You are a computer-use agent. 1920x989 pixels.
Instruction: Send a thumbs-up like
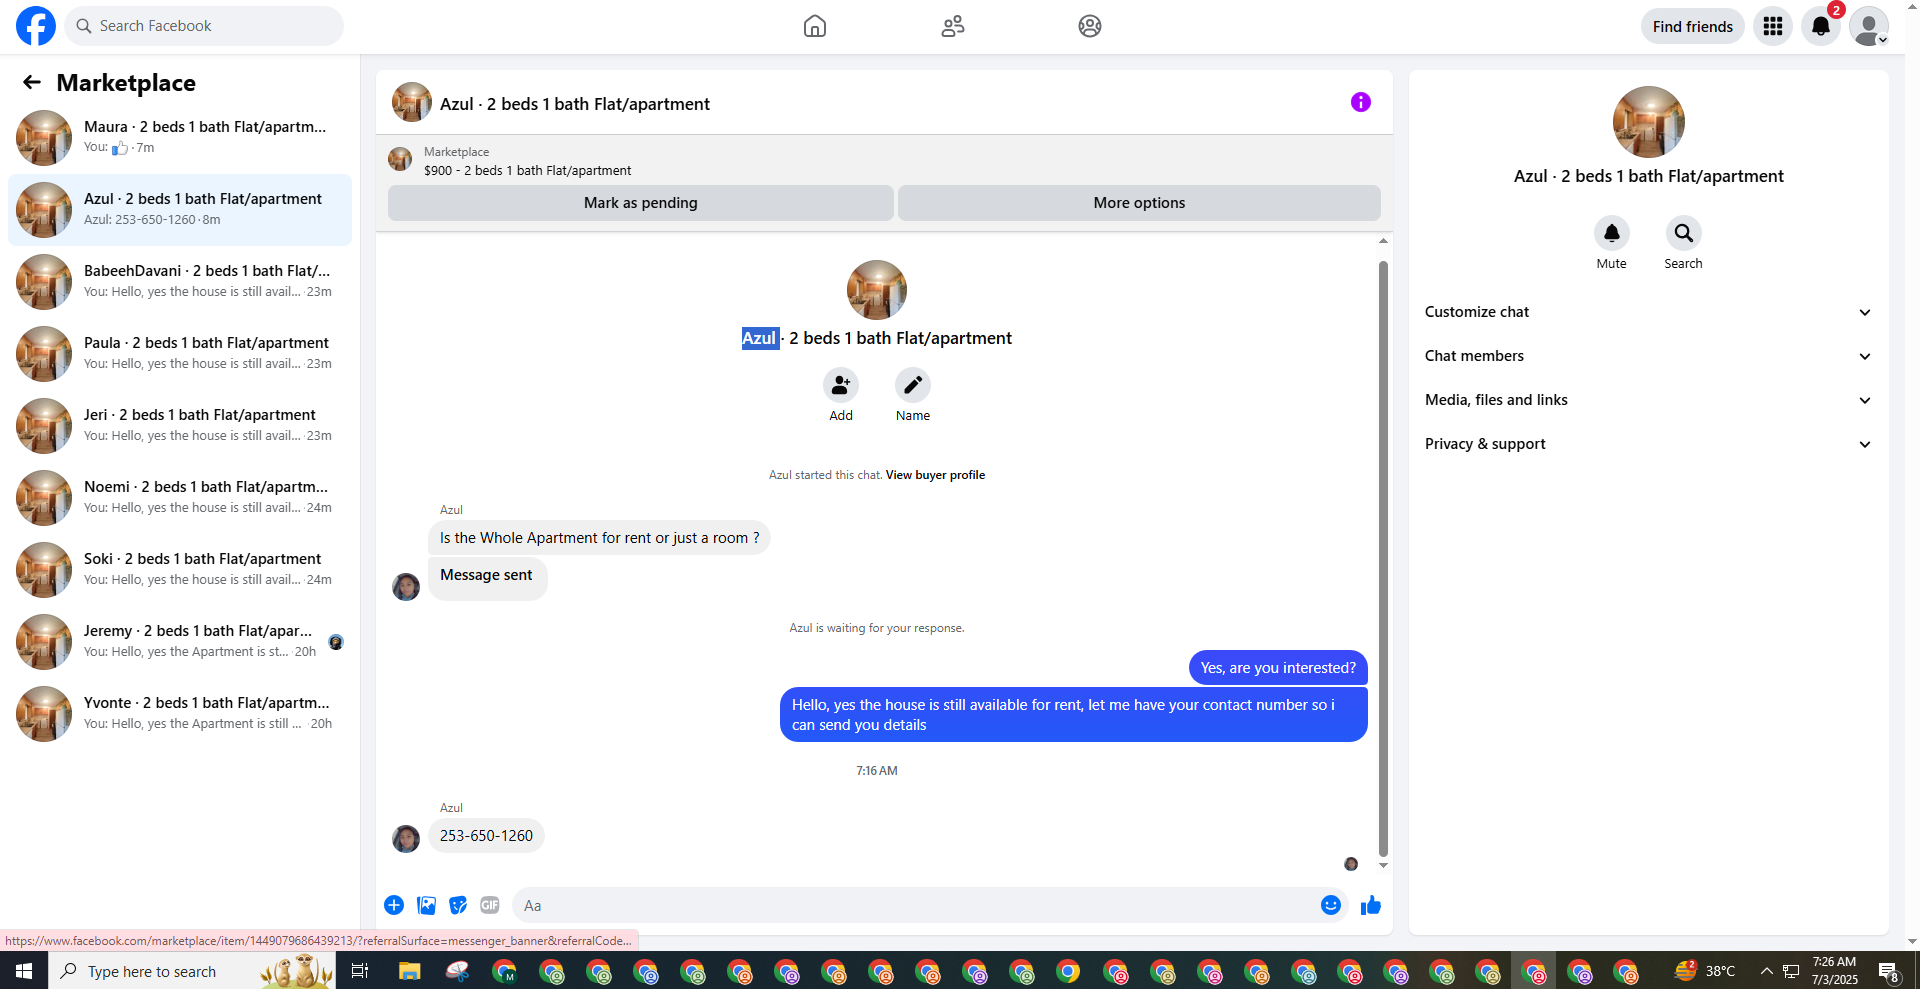point(1371,905)
